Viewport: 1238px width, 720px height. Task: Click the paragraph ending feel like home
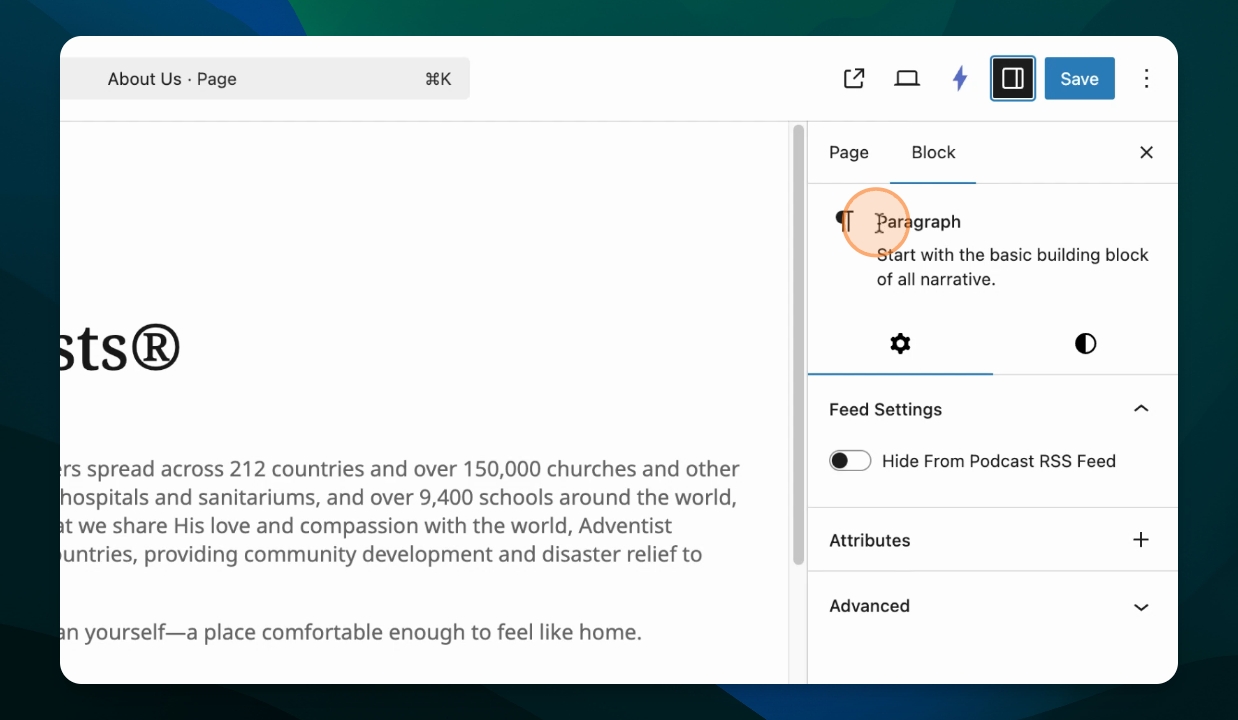point(350,632)
